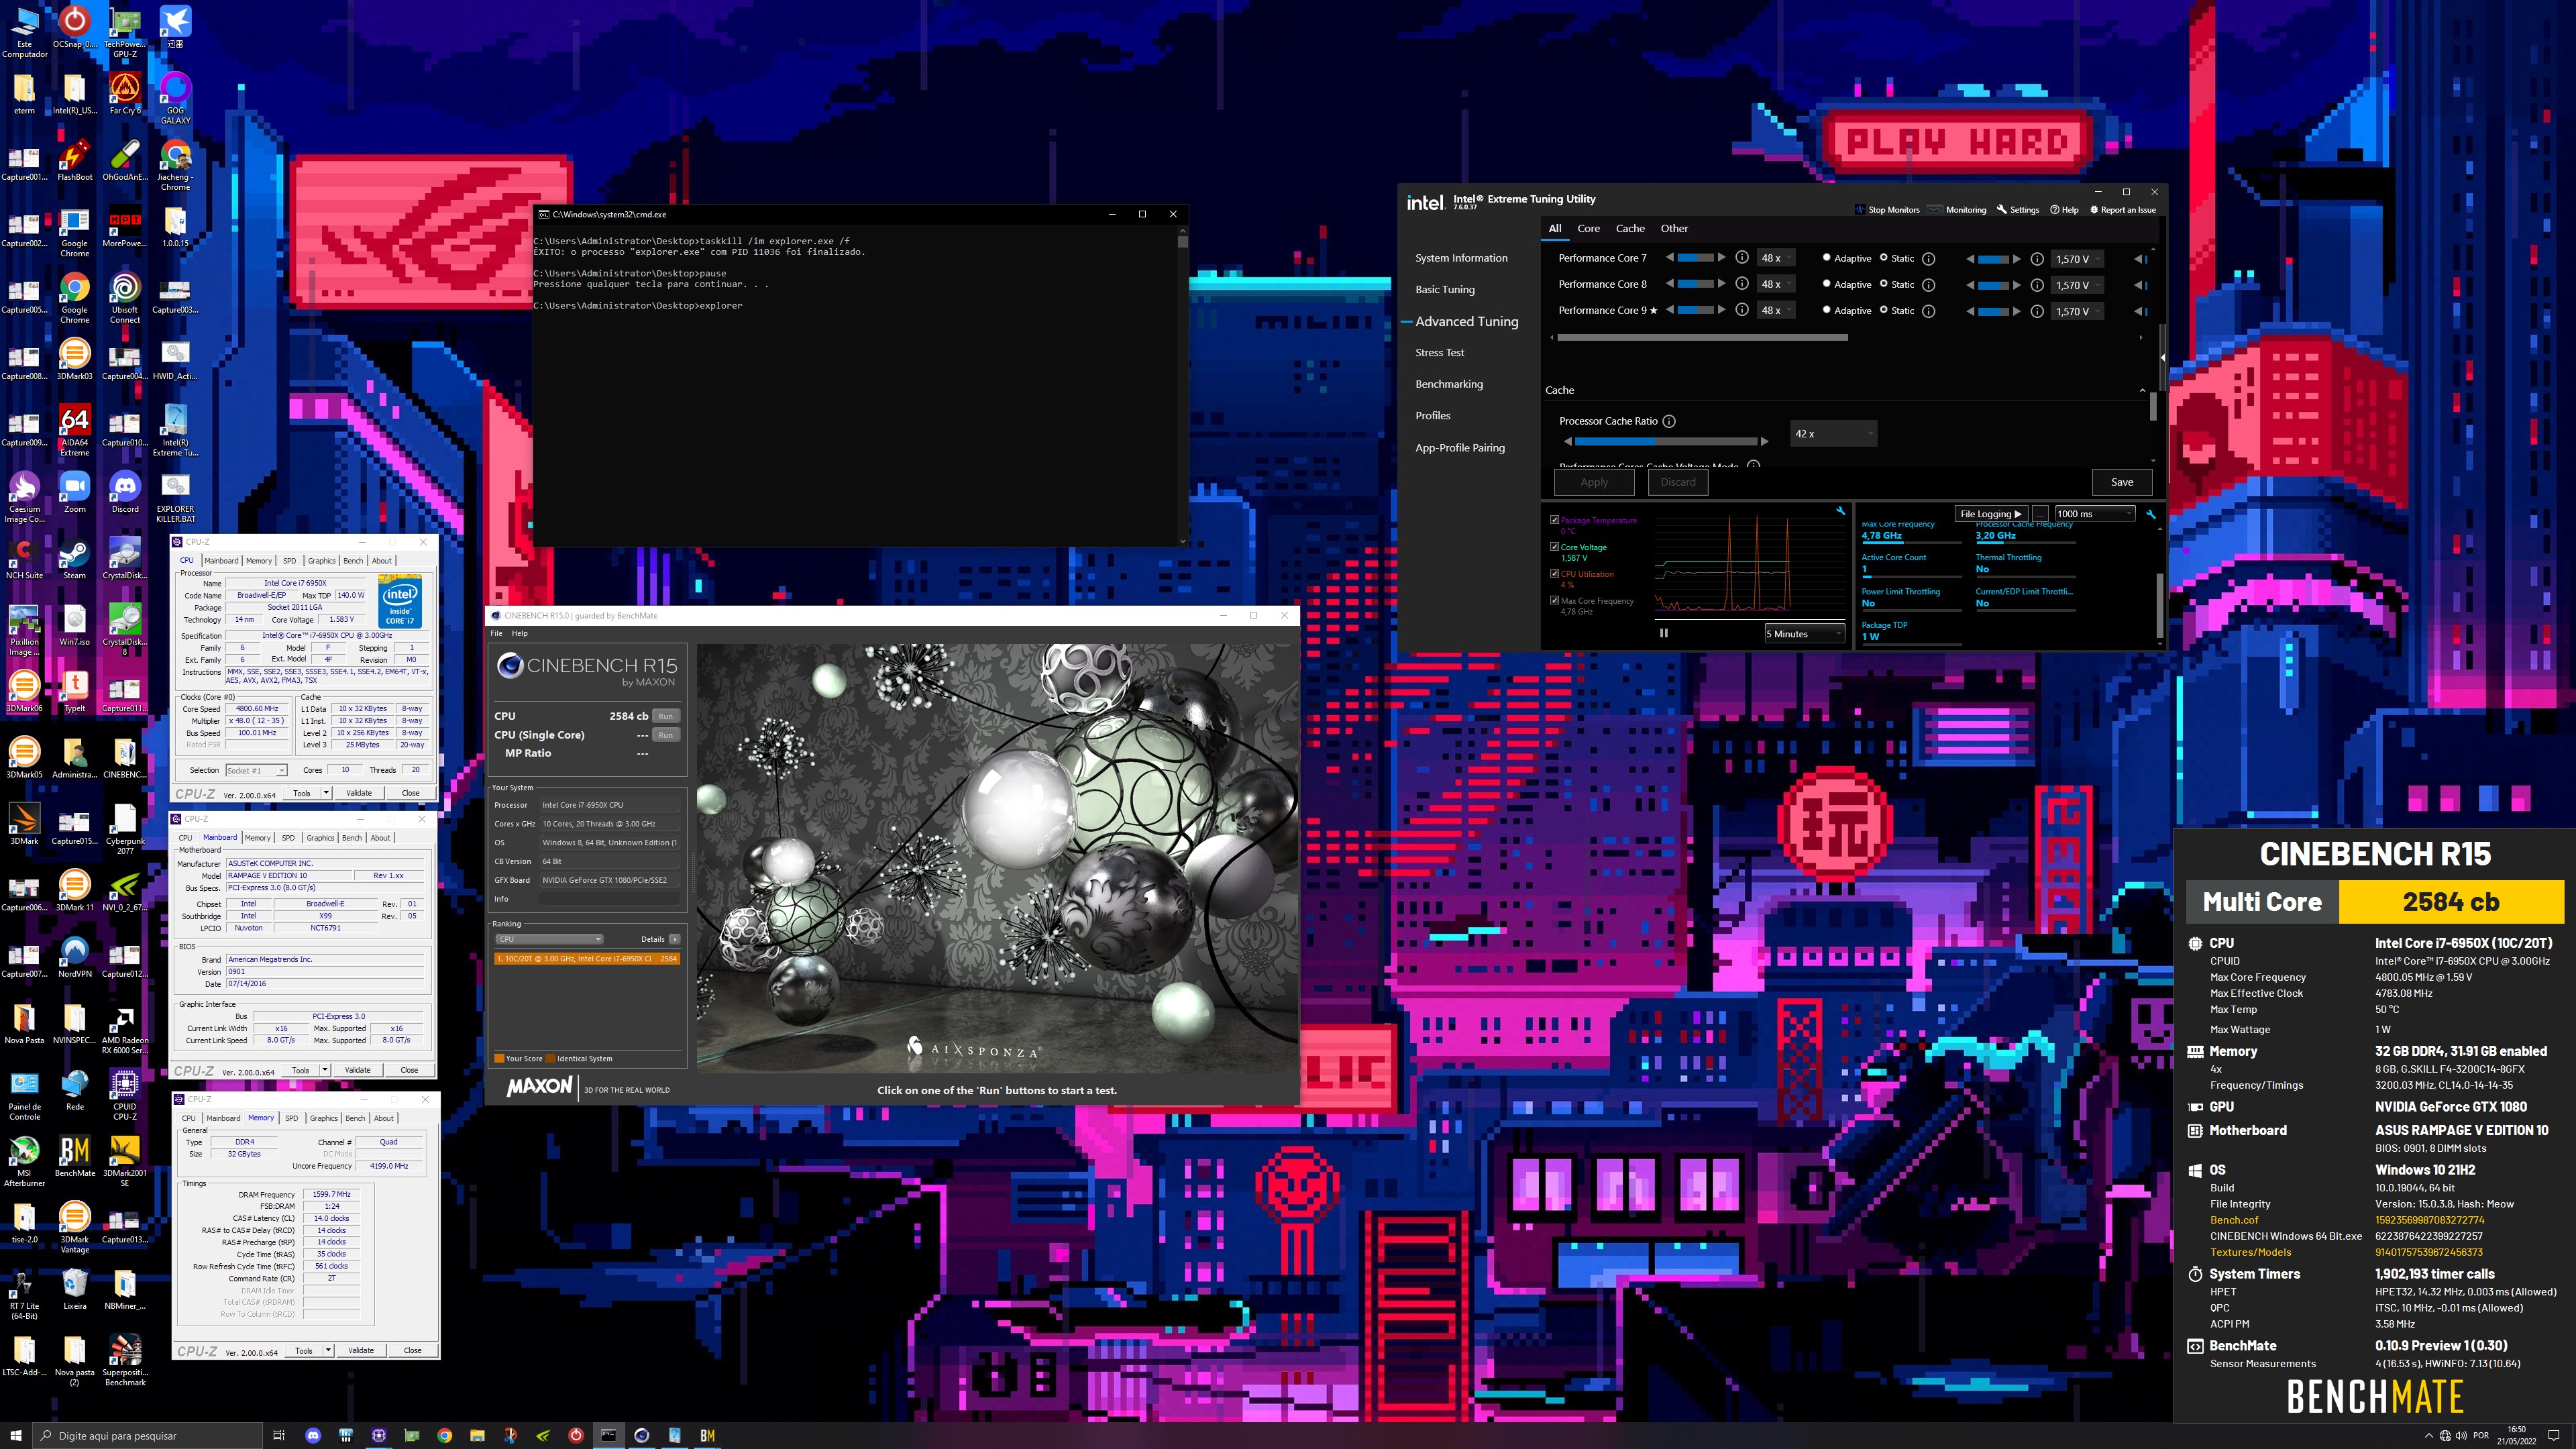Viewport: 2576px width, 1449px height.
Task: Open Stress Test section in XTU sidebar
Action: [1439, 353]
